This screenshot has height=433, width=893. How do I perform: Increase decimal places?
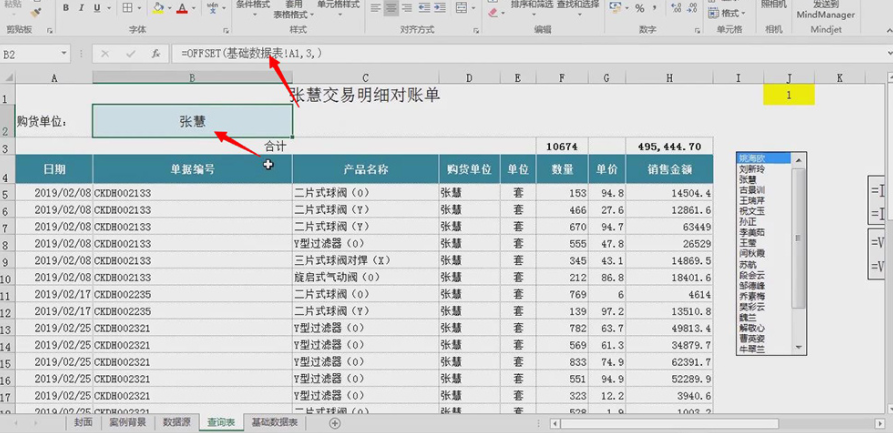(x=676, y=8)
